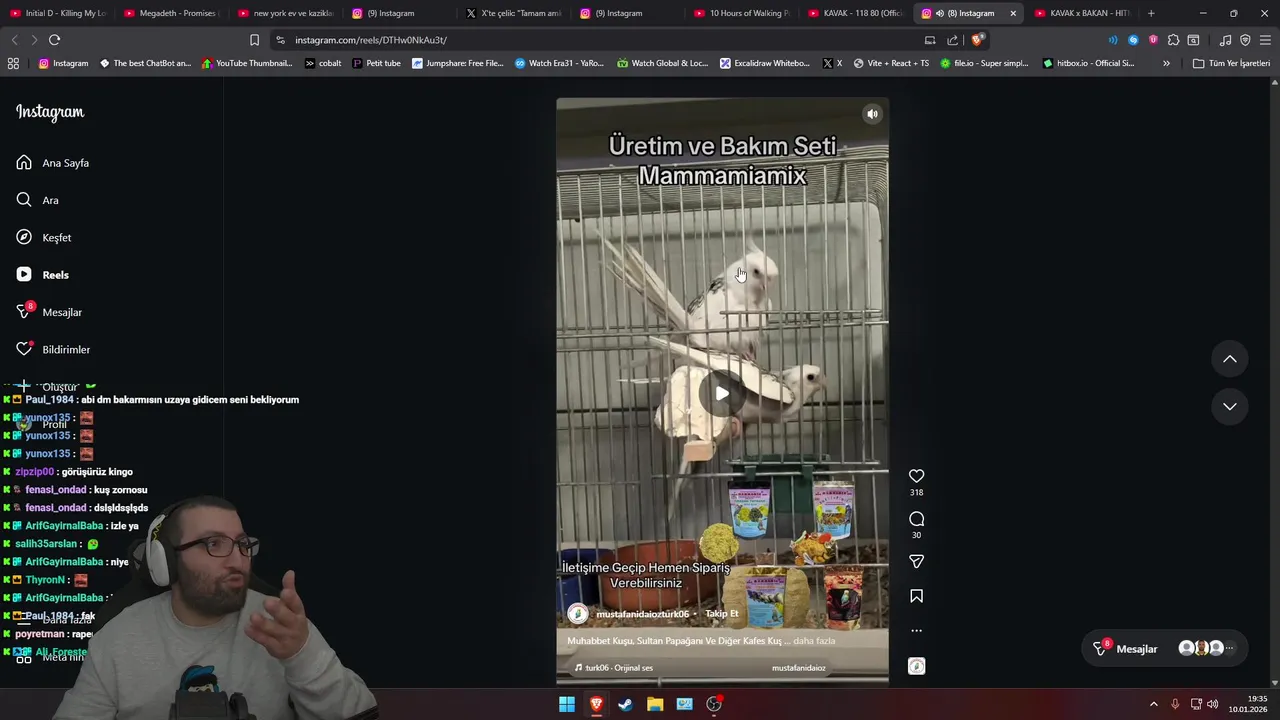Open a new browser tab

click(x=1151, y=13)
